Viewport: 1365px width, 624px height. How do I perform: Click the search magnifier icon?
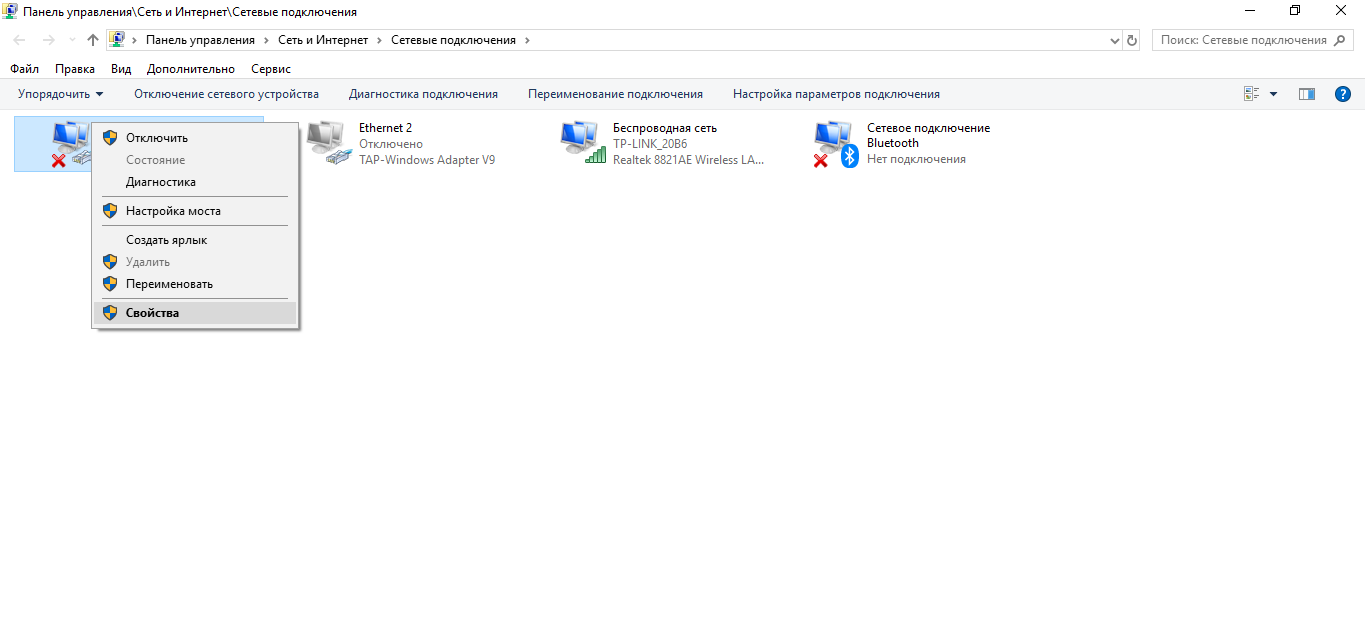(x=1342, y=40)
